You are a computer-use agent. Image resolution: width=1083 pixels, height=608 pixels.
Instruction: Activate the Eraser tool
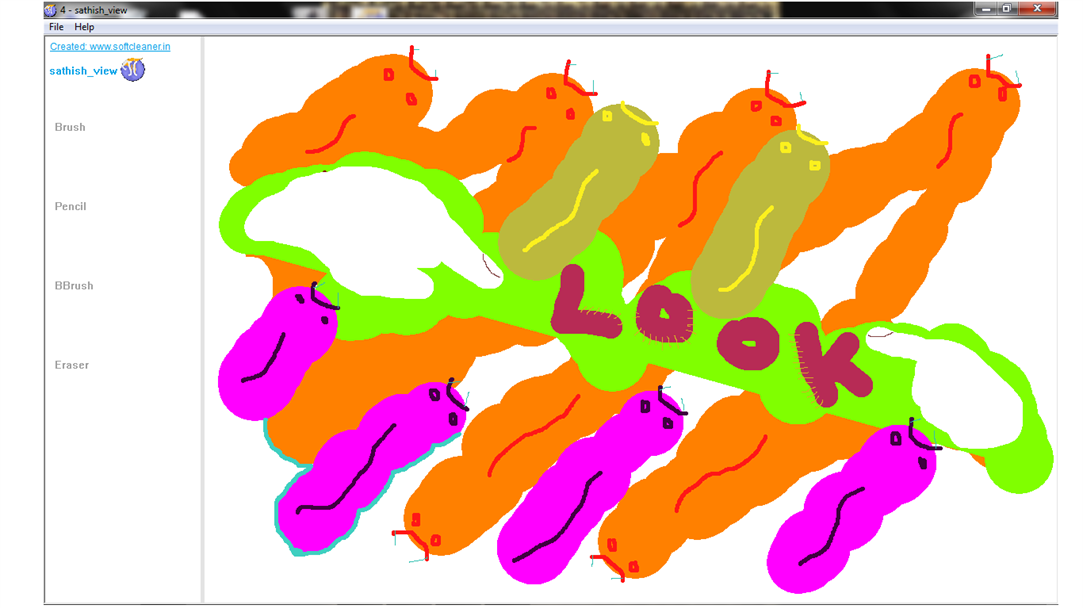click(72, 365)
